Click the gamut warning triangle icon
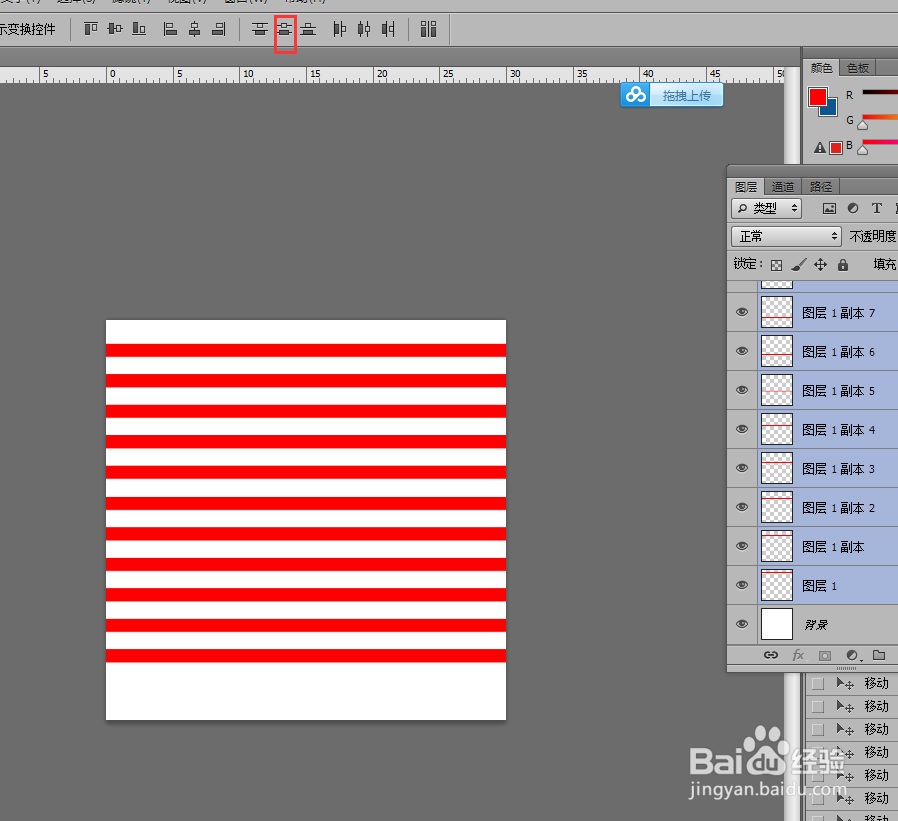 [x=820, y=148]
